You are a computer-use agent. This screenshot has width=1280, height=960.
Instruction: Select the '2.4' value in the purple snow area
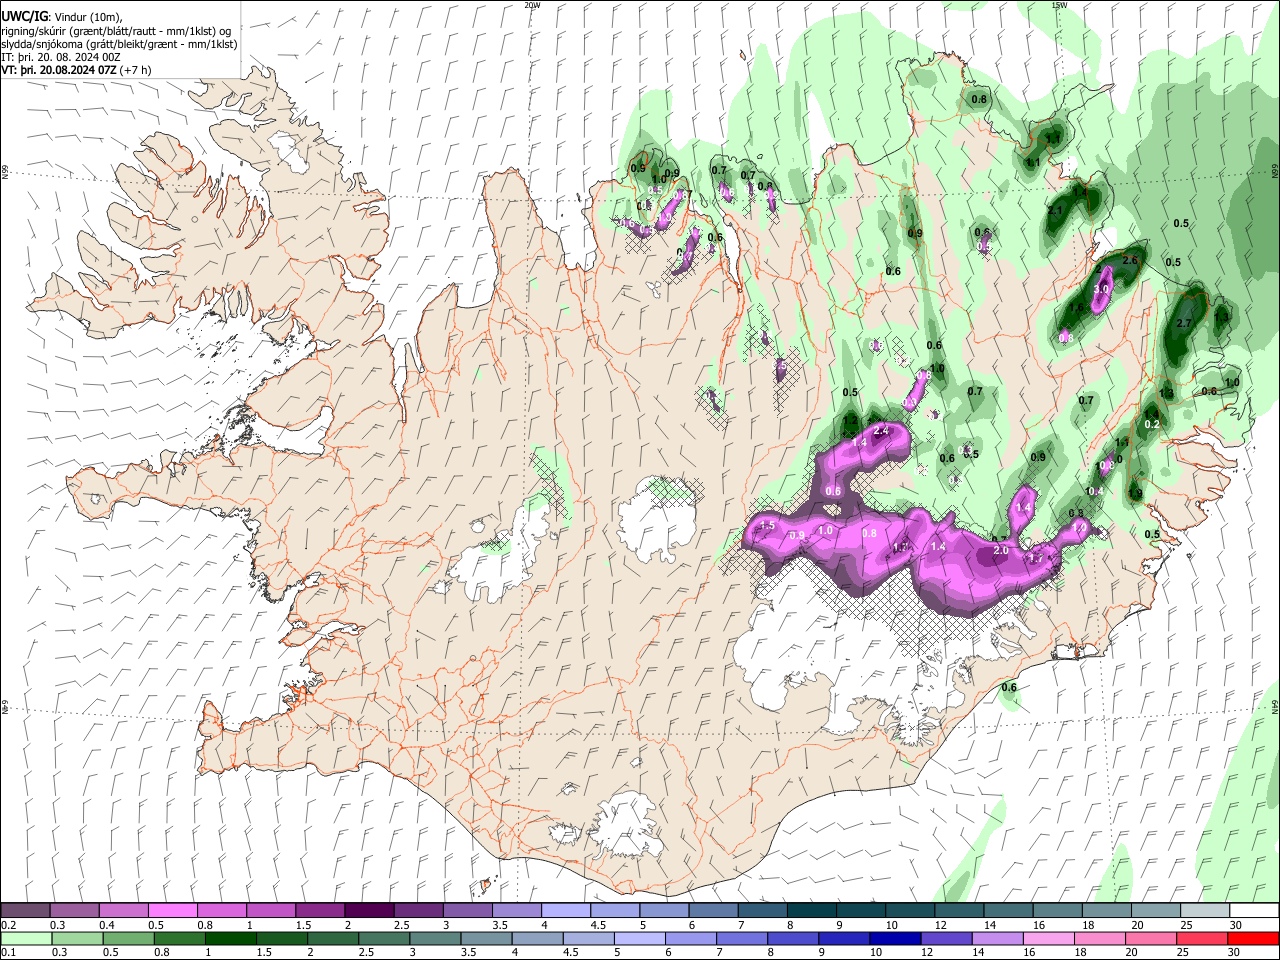pyautogui.click(x=882, y=431)
